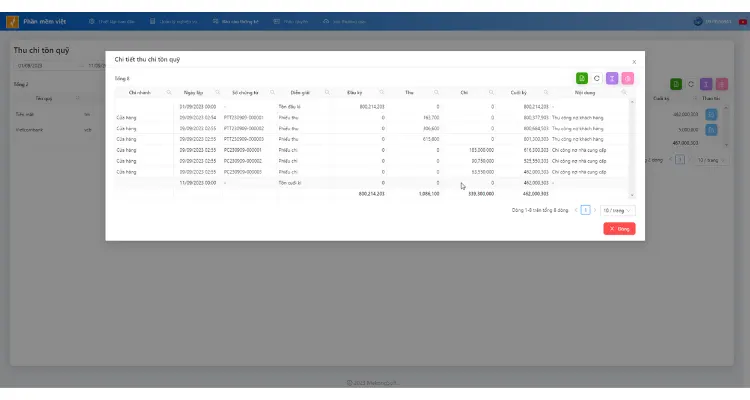
Task: Go to next page in dialog pagination
Action: coord(595,210)
